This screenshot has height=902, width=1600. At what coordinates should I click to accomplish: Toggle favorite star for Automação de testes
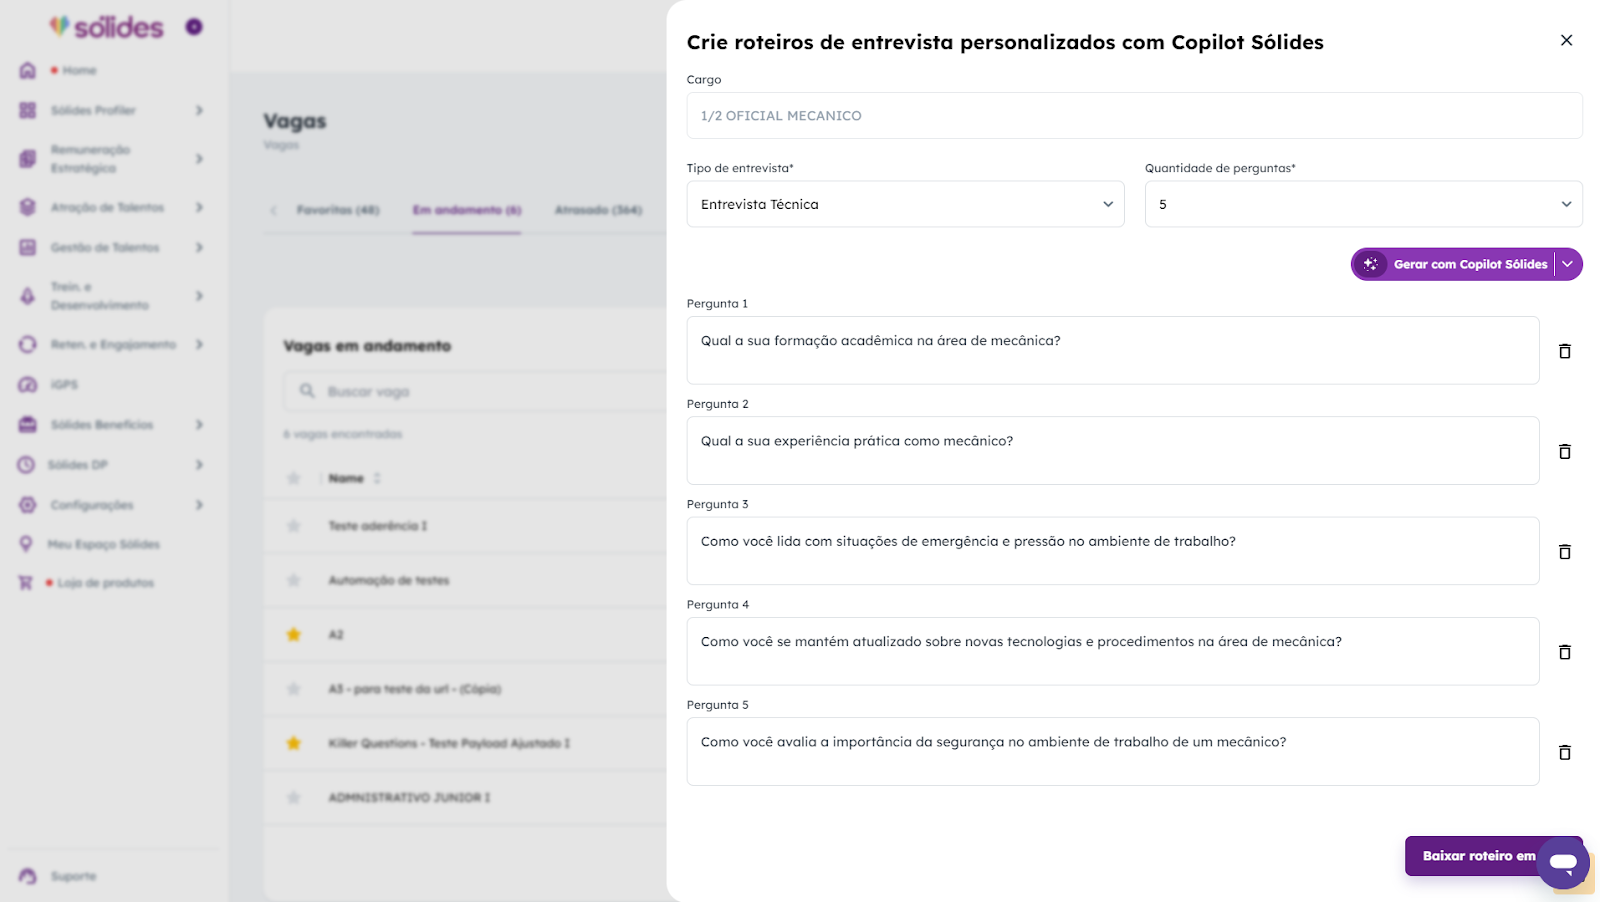tap(294, 580)
